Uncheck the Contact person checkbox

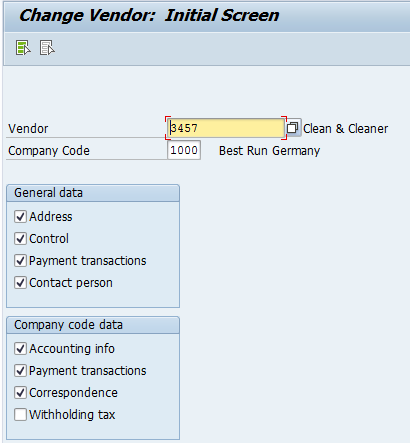pos(20,282)
